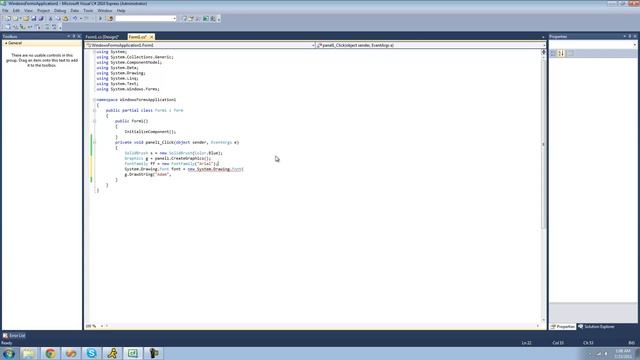Click the Add New Item toolbar icon
The width and height of the screenshot is (640, 360).
[17, 19]
